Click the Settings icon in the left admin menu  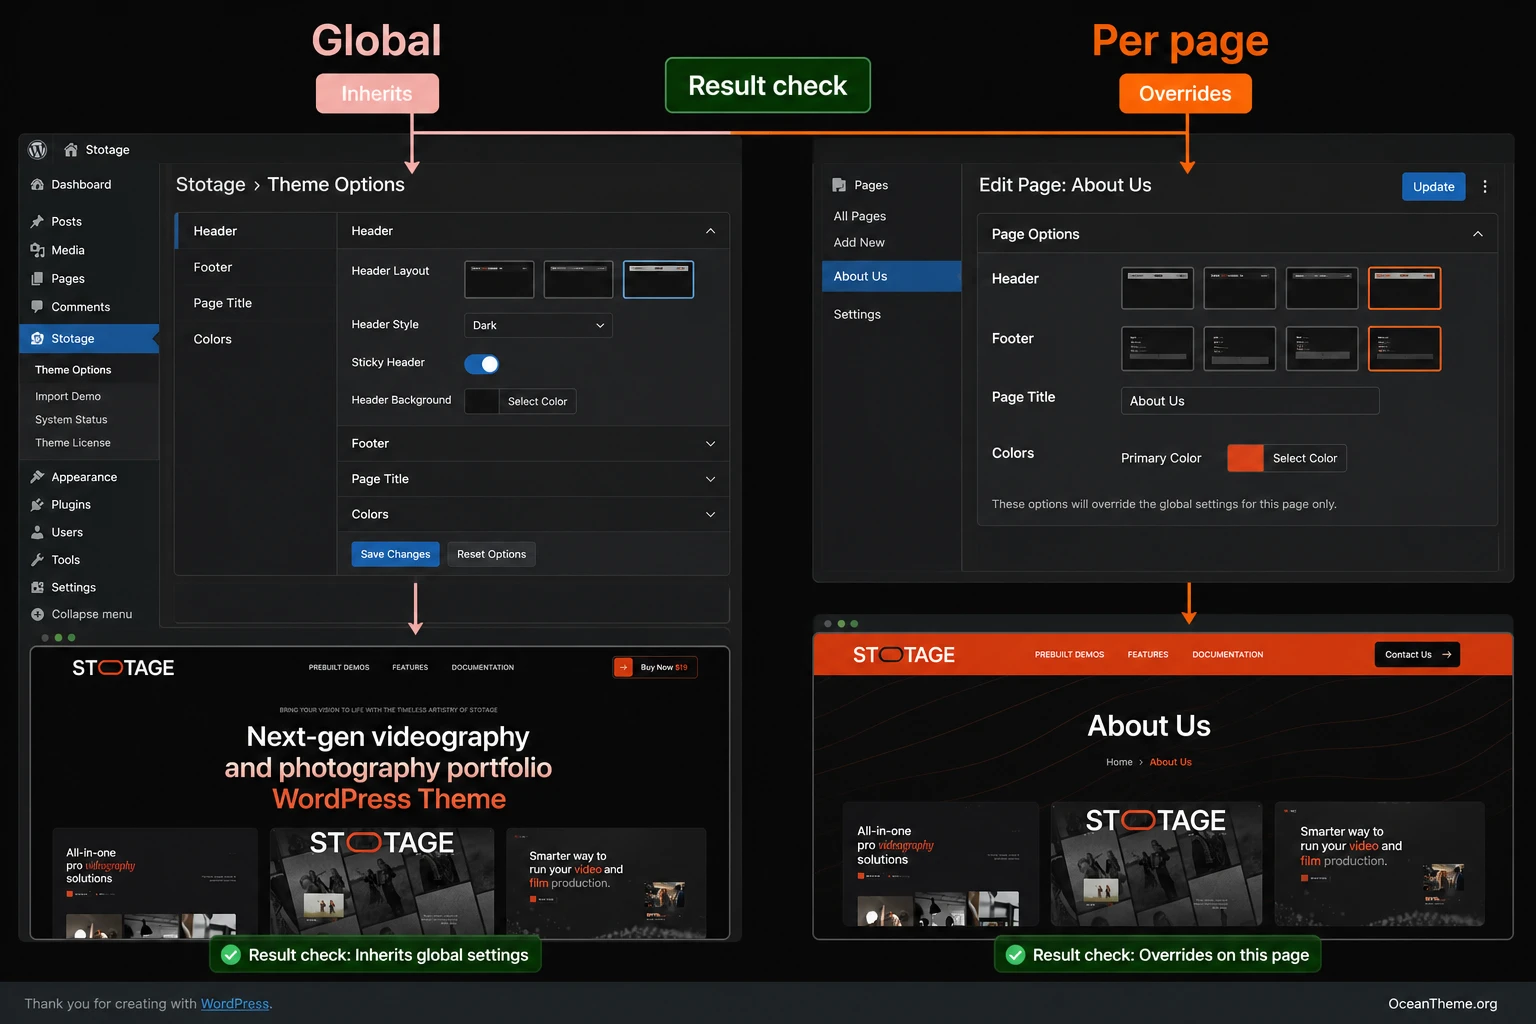(37, 588)
